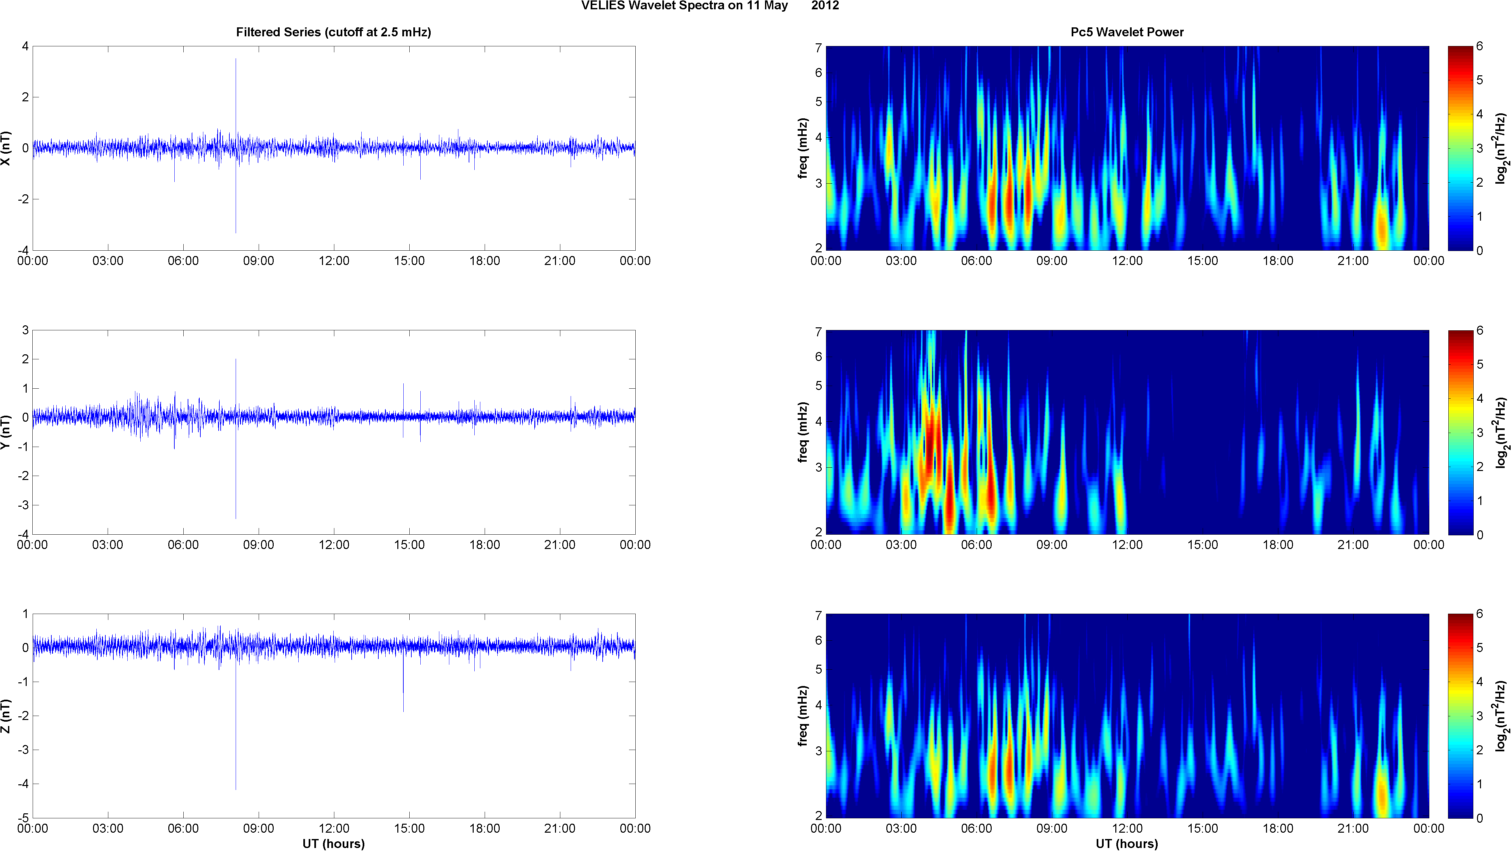
Task: Click the "18:00" tick under the Y filtered series
Action: coord(485,545)
